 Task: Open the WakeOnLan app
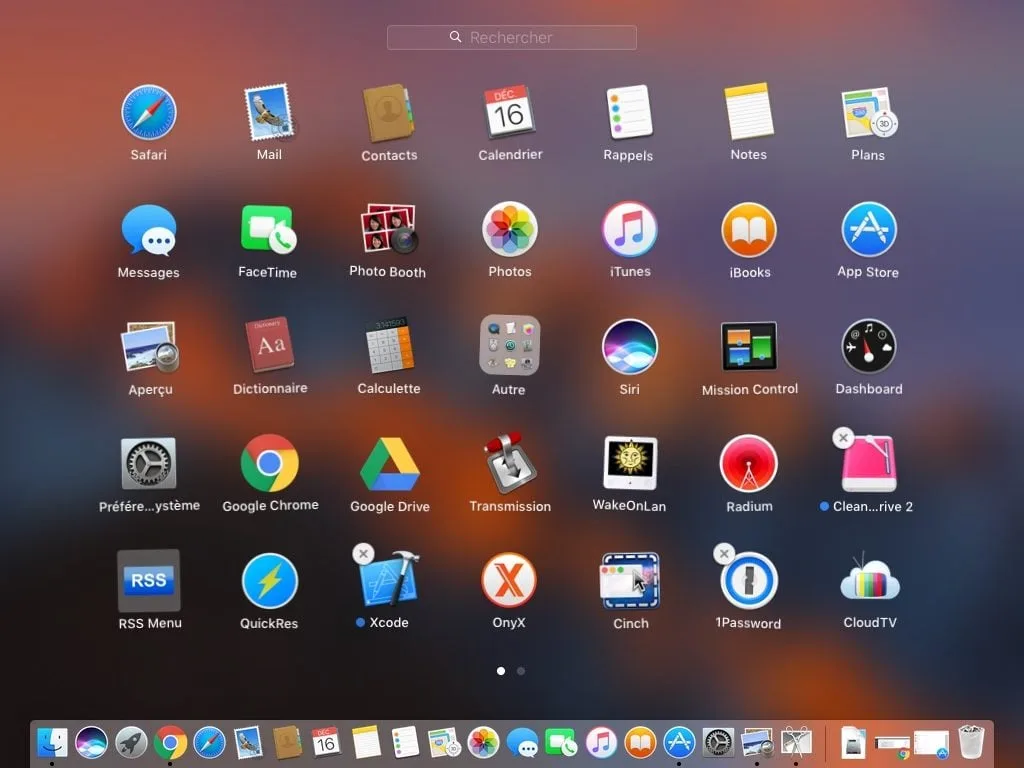pos(630,463)
